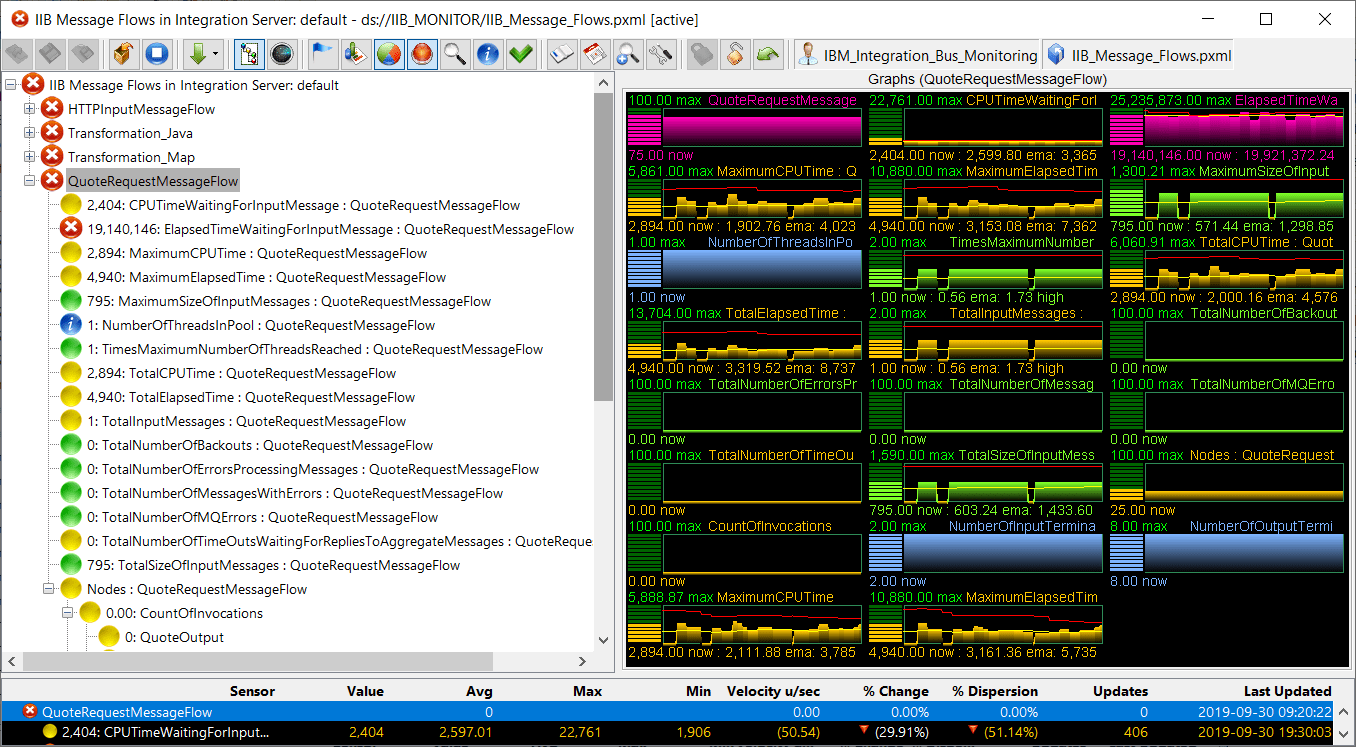Click blue info icon of NumberOfThreadsInPool
The height and width of the screenshot is (747, 1356).
click(71, 325)
